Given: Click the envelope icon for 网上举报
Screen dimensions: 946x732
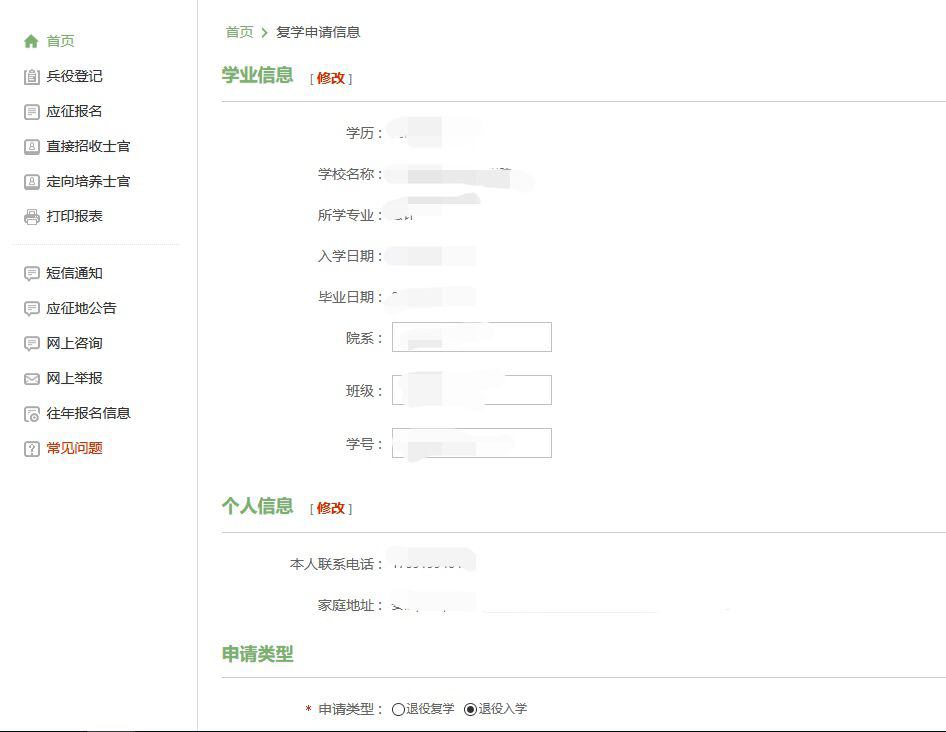Looking at the screenshot, I should coord(31,379).
